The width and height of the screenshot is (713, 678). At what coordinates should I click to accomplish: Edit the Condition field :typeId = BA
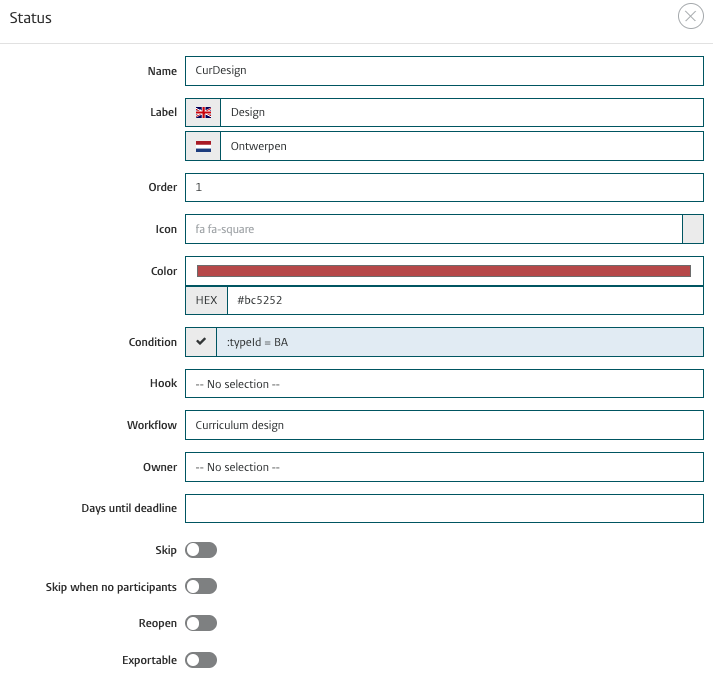click(460, 342)
